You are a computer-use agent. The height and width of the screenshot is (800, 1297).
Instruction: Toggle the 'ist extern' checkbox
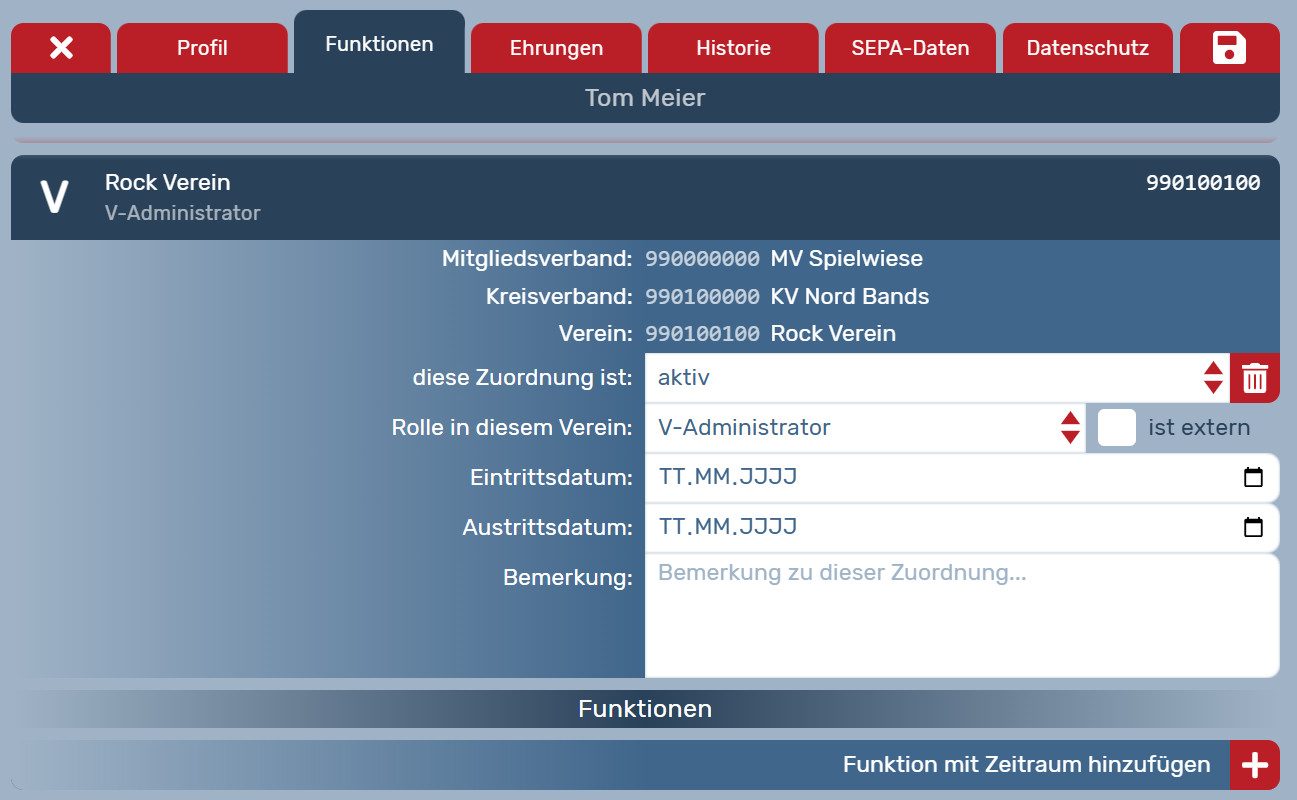click(x=1117, y=428)
